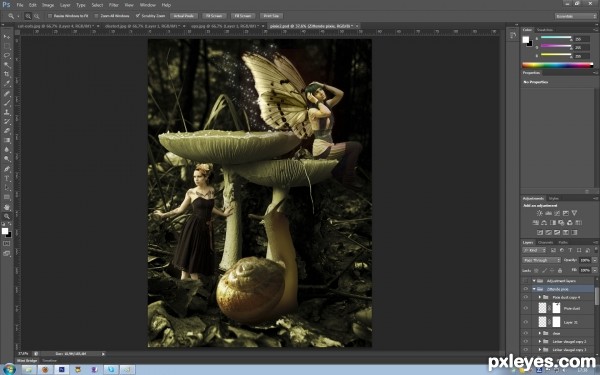600x375 pixels.
Task: Expand the Linker vleugel copy 2 group
Action: click(540, 341)
